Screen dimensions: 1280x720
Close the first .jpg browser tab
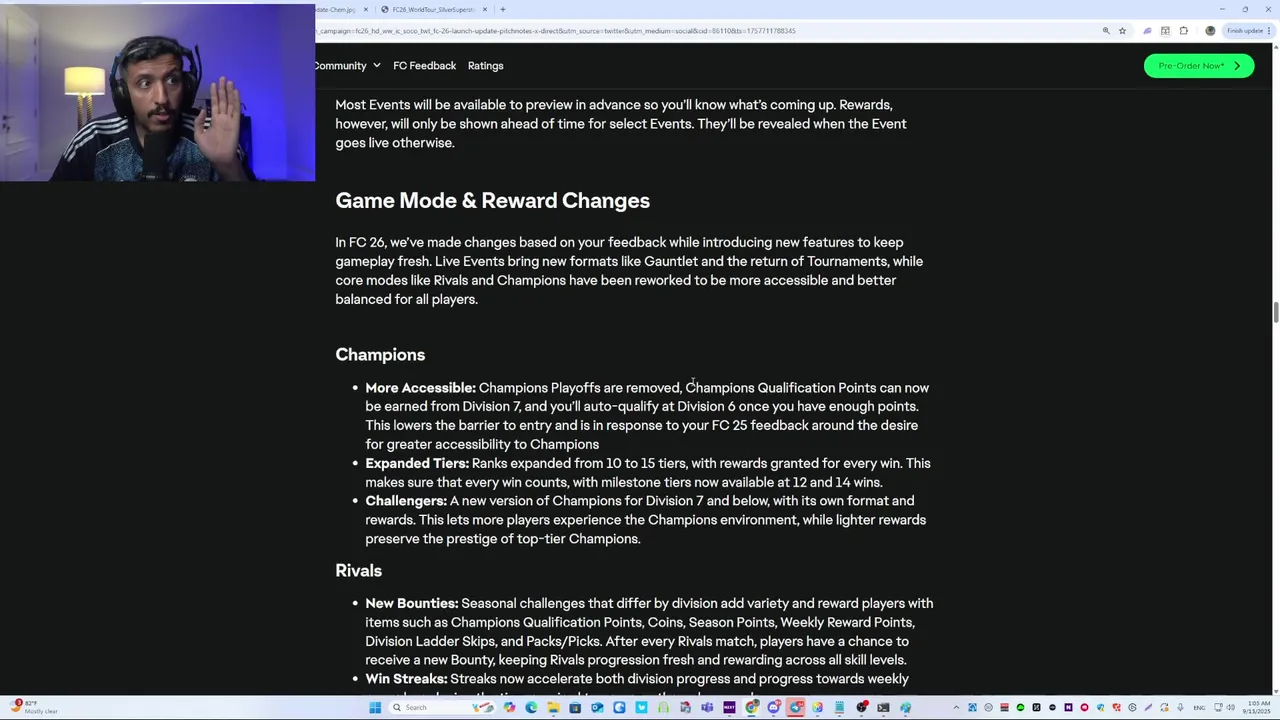pos(365,9)
